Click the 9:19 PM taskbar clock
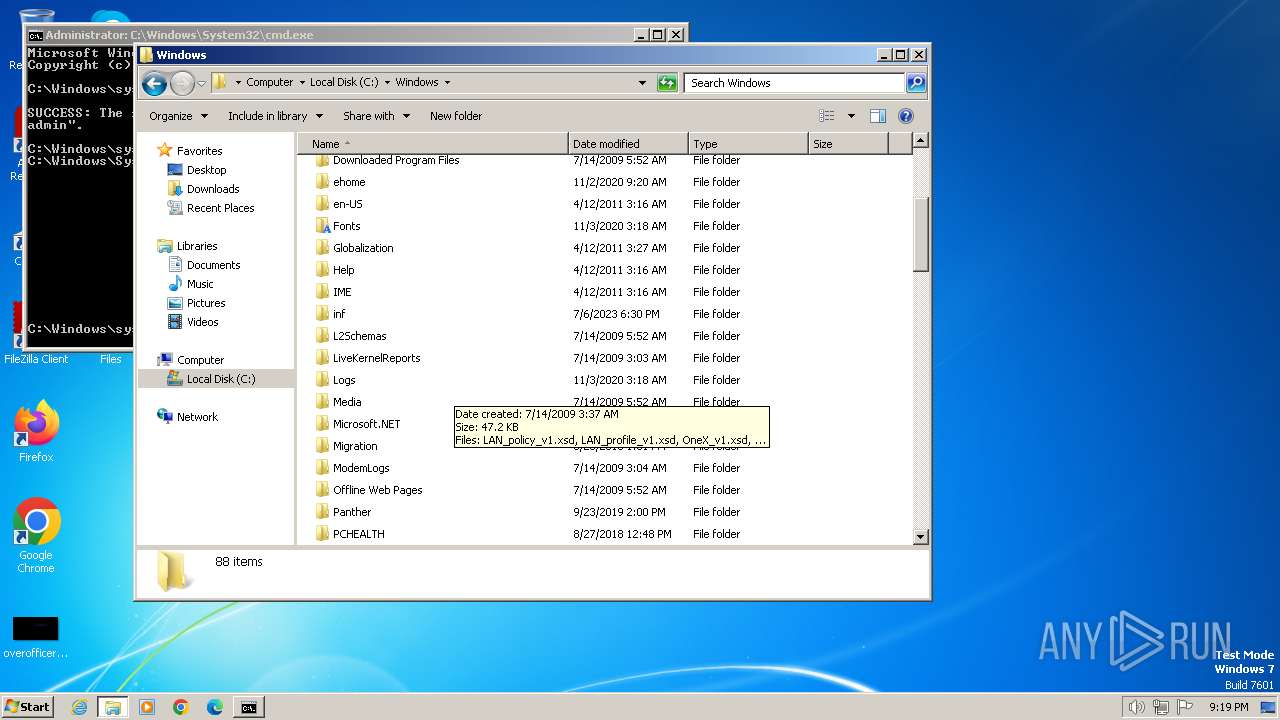Screen dimensions: 1280x720 tap(1228, 707)
